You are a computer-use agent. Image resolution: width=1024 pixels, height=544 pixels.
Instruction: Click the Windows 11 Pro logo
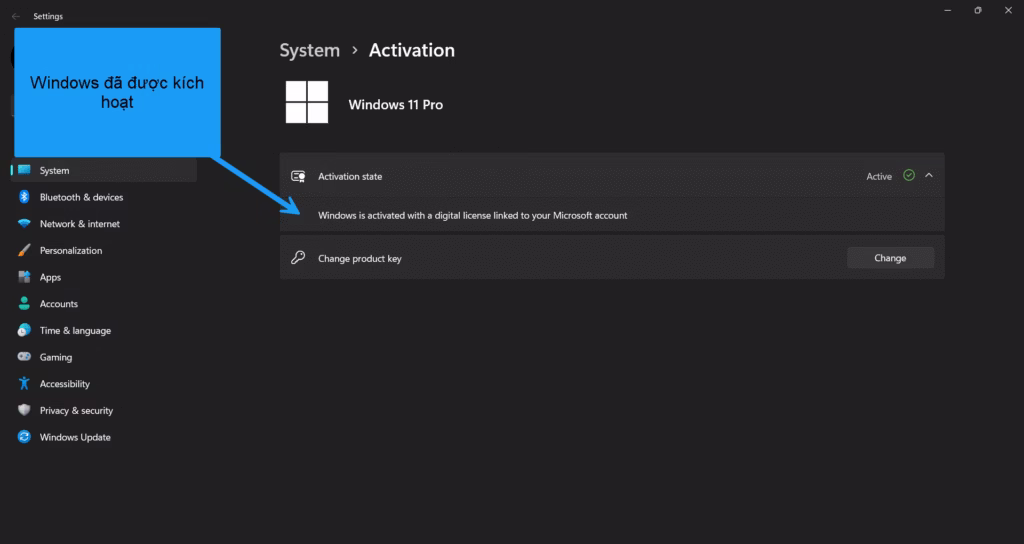click(307, 103)
